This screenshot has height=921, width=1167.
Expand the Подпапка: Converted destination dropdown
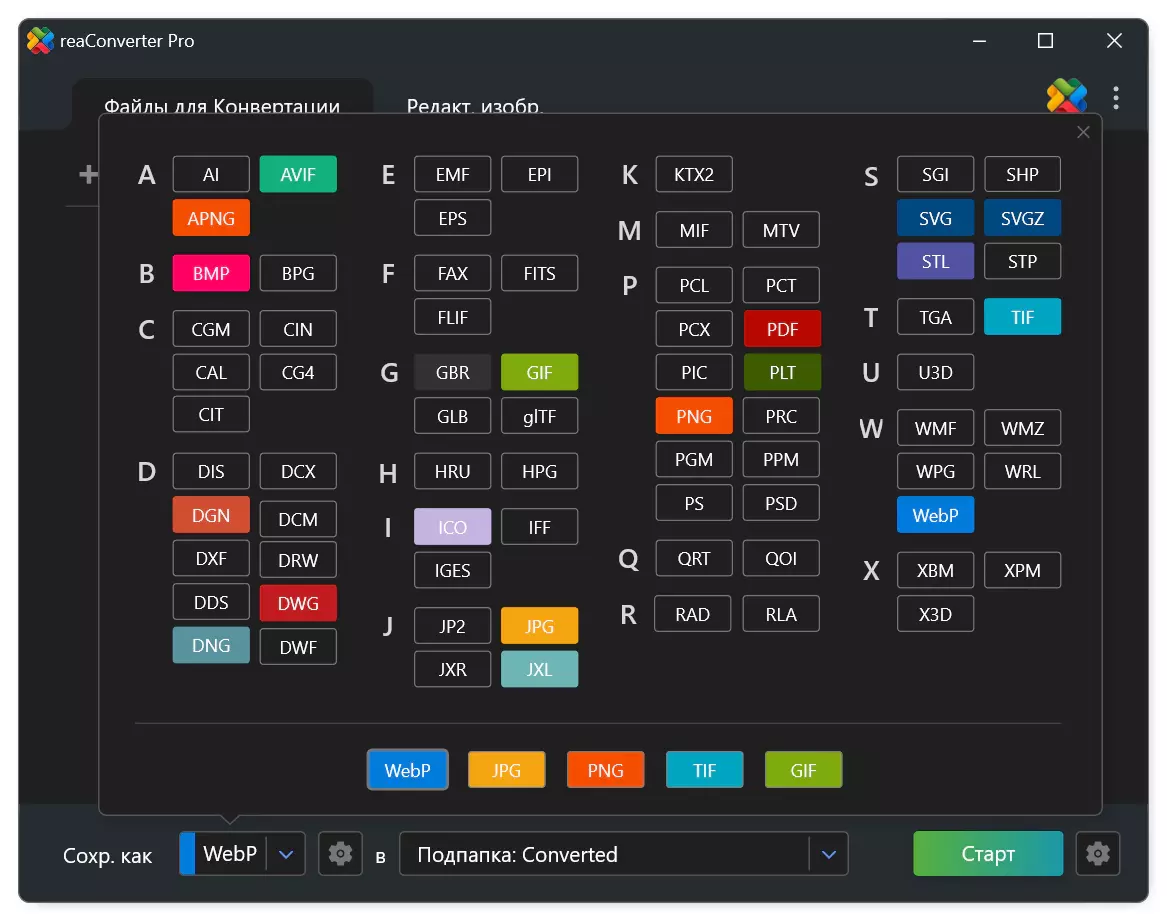click(828, 854)
